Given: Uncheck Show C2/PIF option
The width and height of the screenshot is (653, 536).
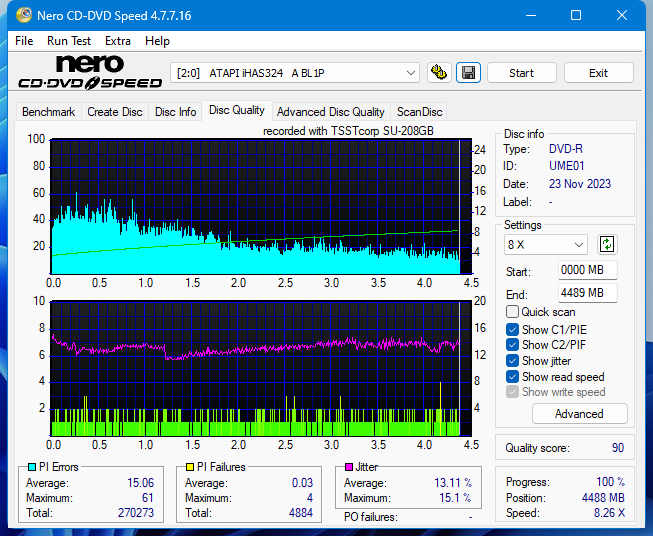Looking at the screenshot, I should (x=512, y=345).
